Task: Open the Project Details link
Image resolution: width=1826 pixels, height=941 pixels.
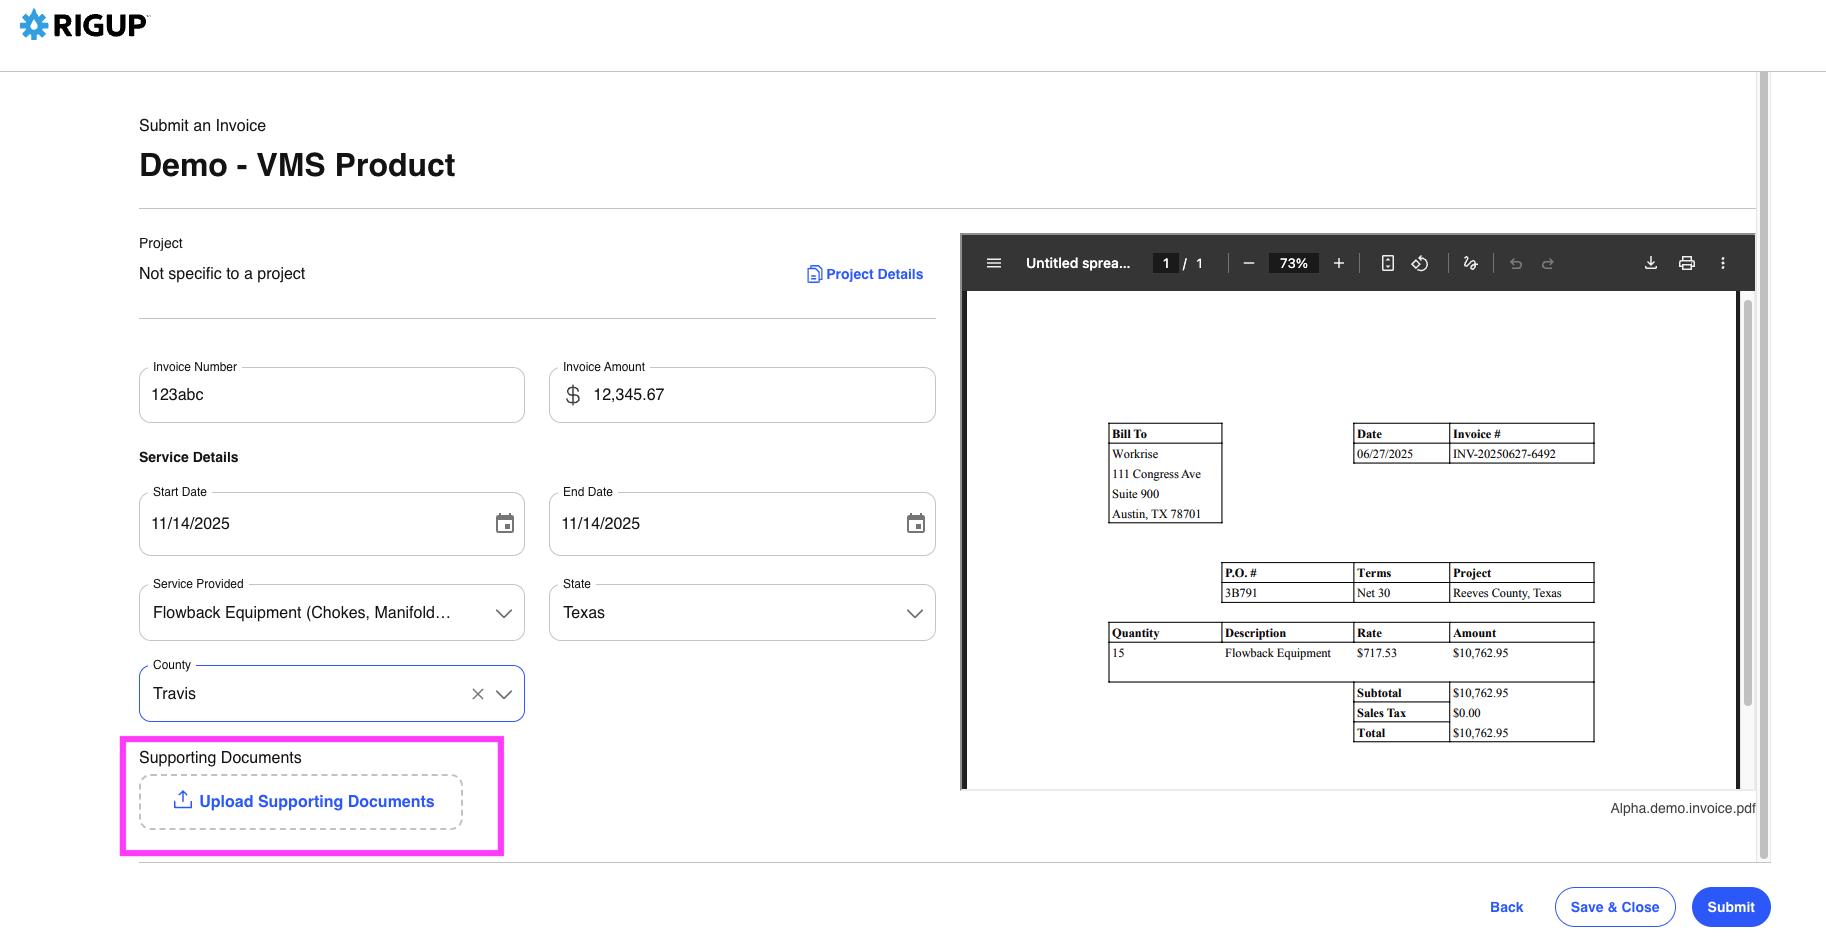Action: (x=865, y=274)
